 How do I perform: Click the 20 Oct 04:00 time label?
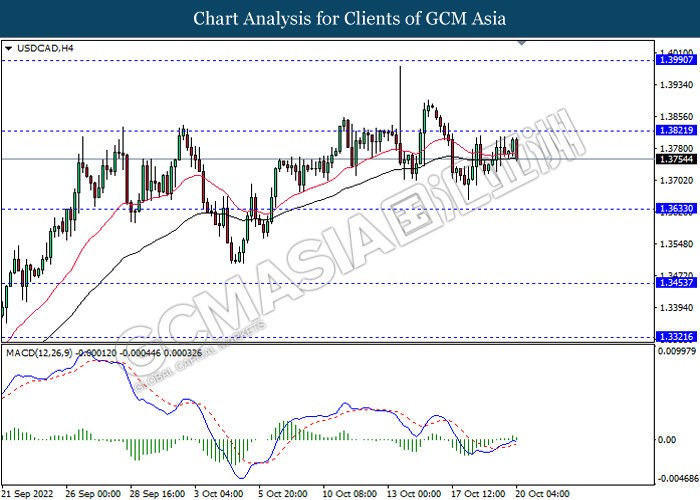pyautogui.click(x=543, y=494)
